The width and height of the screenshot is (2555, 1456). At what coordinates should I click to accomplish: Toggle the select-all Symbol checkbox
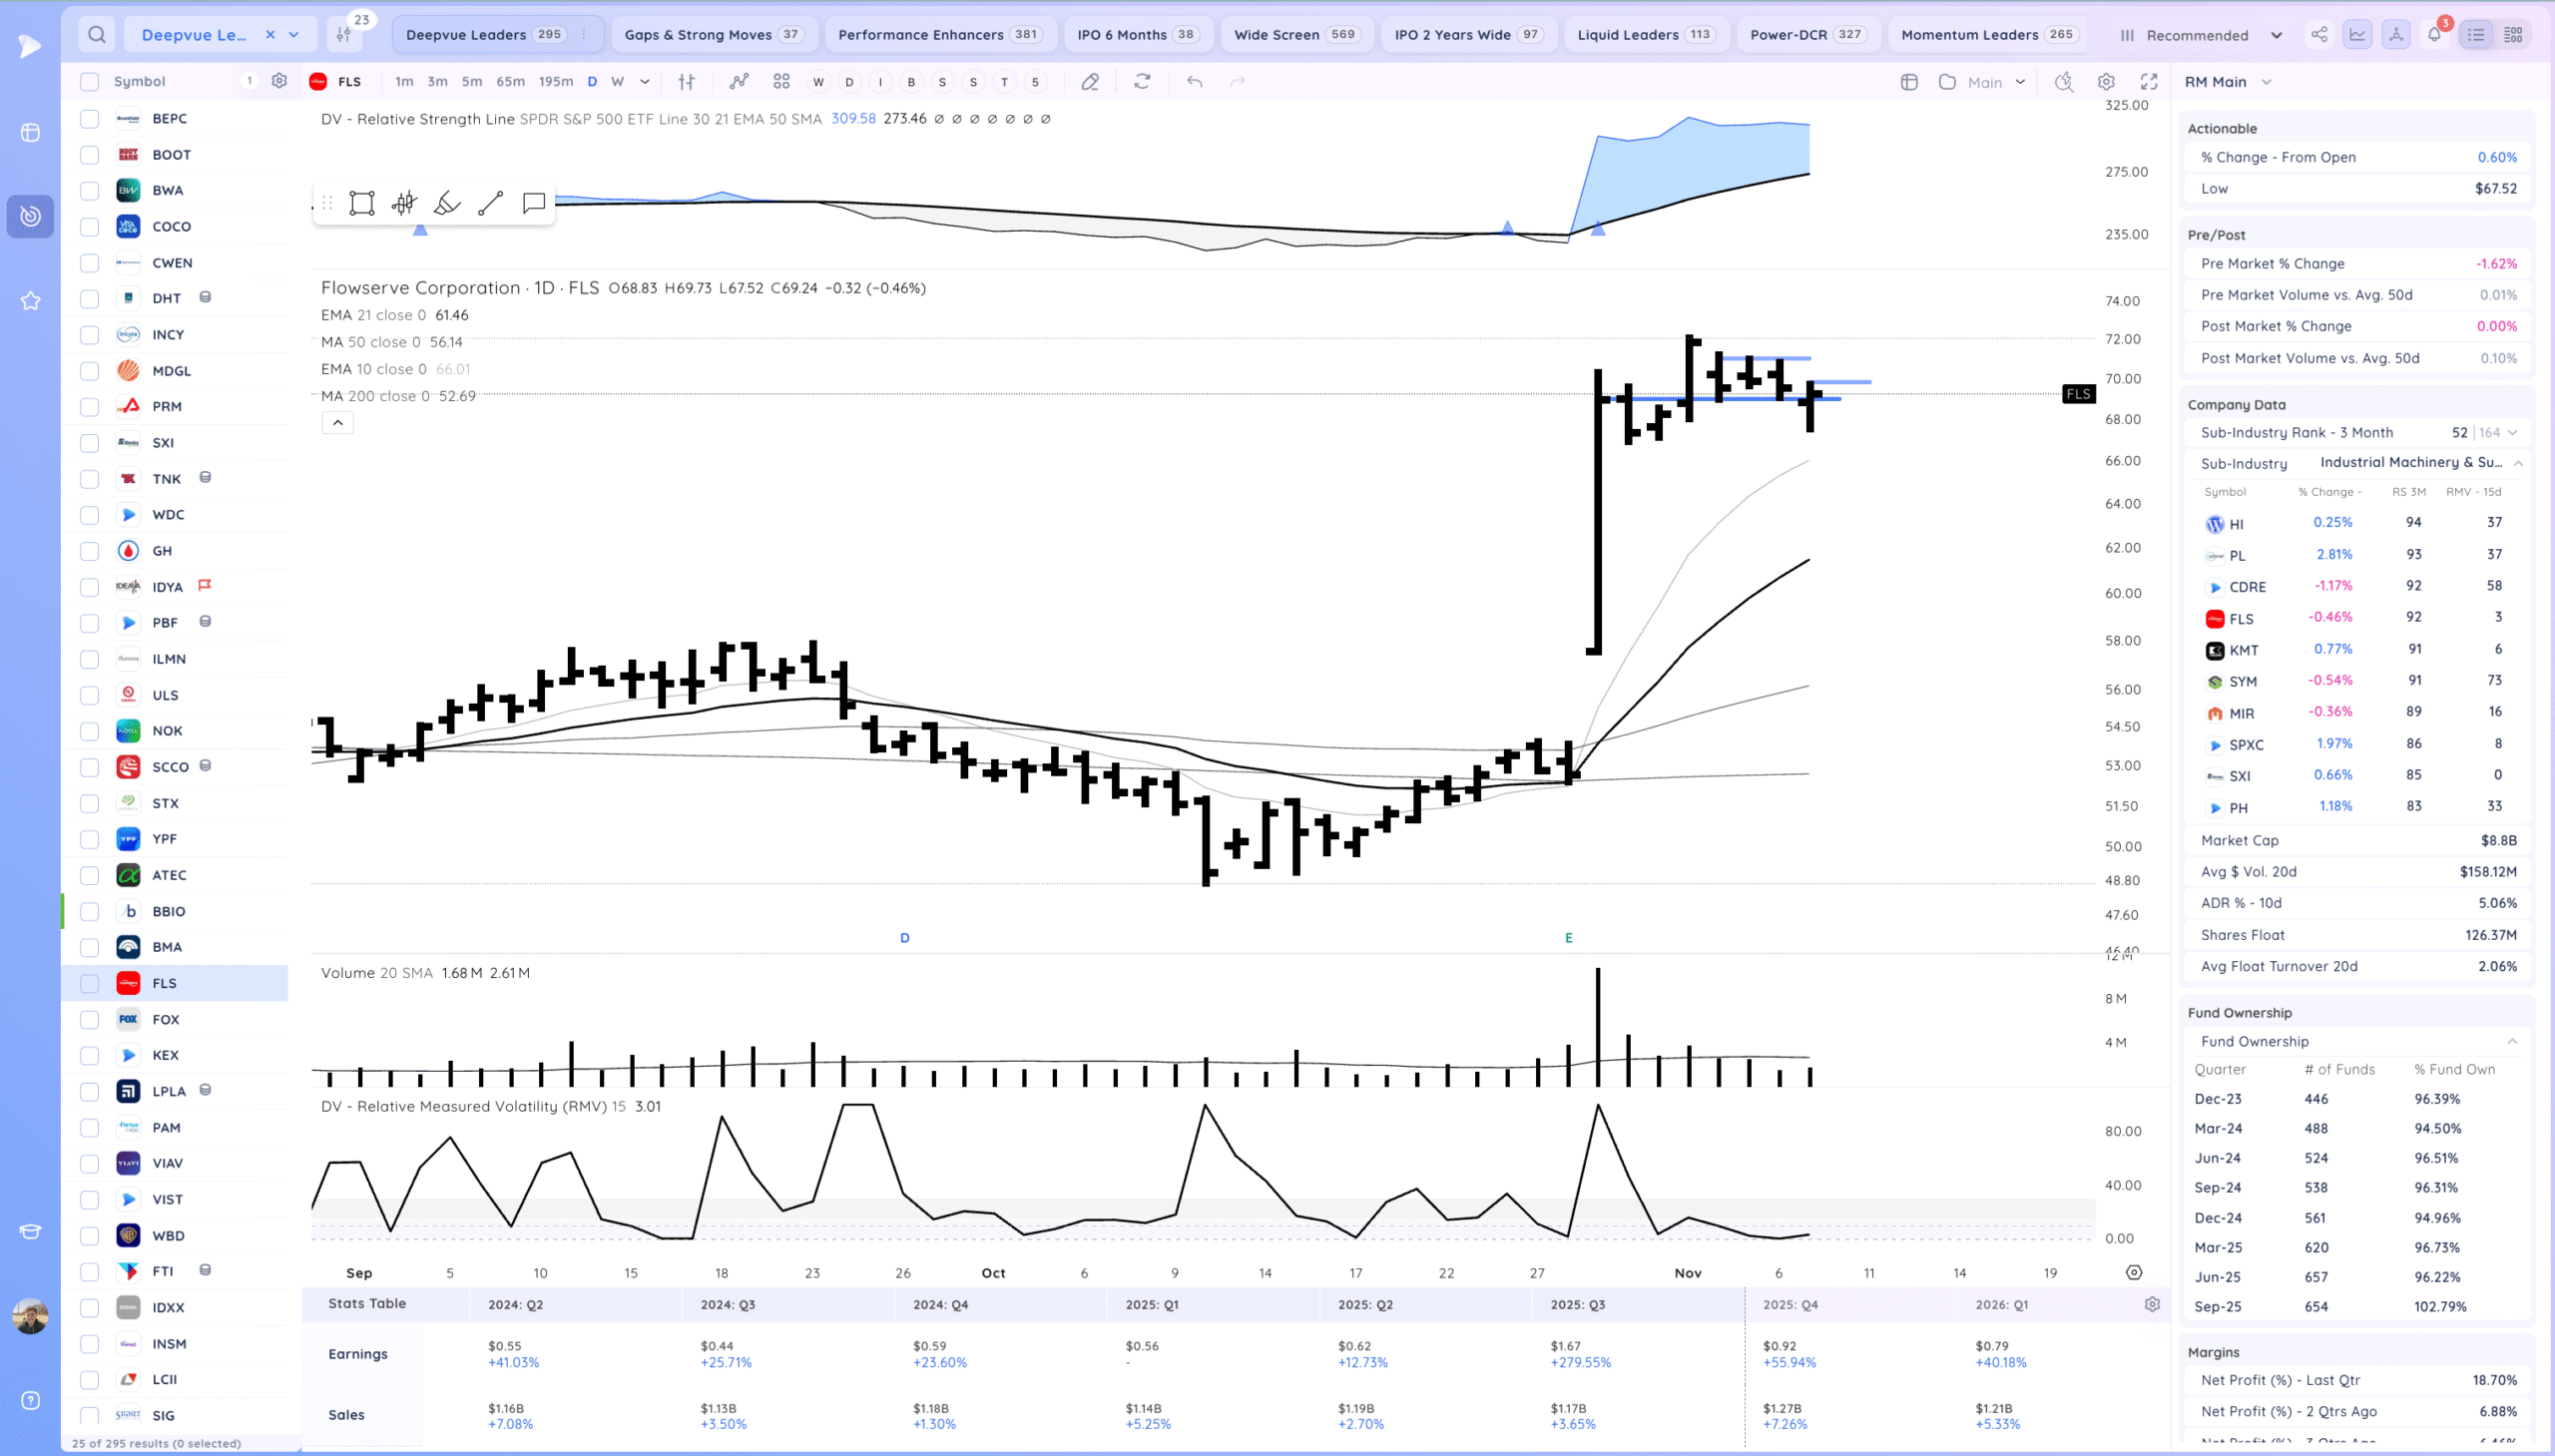pyautogui.click(x=90, y=82)
